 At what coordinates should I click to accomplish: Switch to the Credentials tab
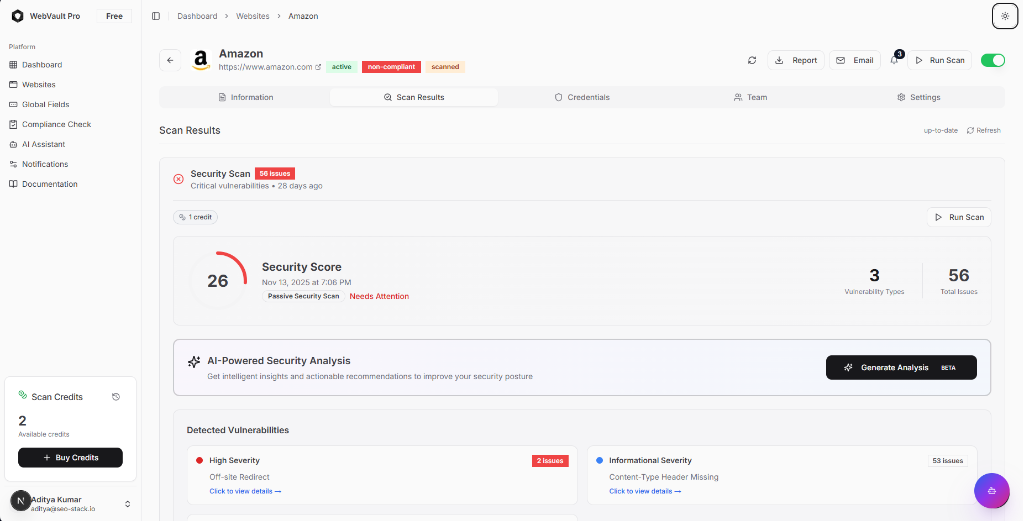click(582, 97)
